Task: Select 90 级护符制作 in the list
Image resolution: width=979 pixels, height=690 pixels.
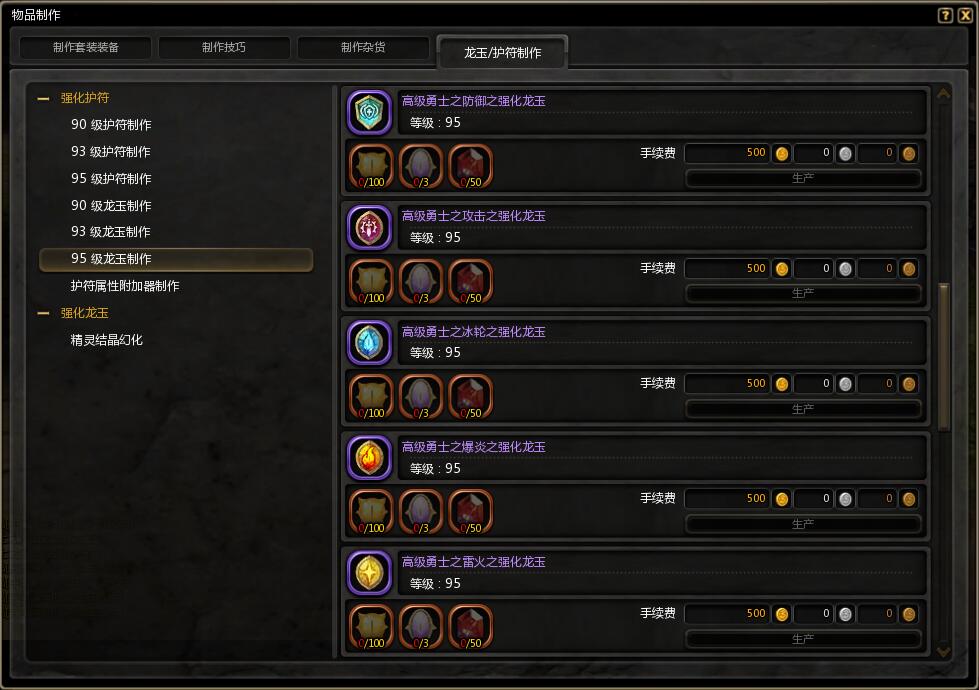Action: [x=111, y=125]
